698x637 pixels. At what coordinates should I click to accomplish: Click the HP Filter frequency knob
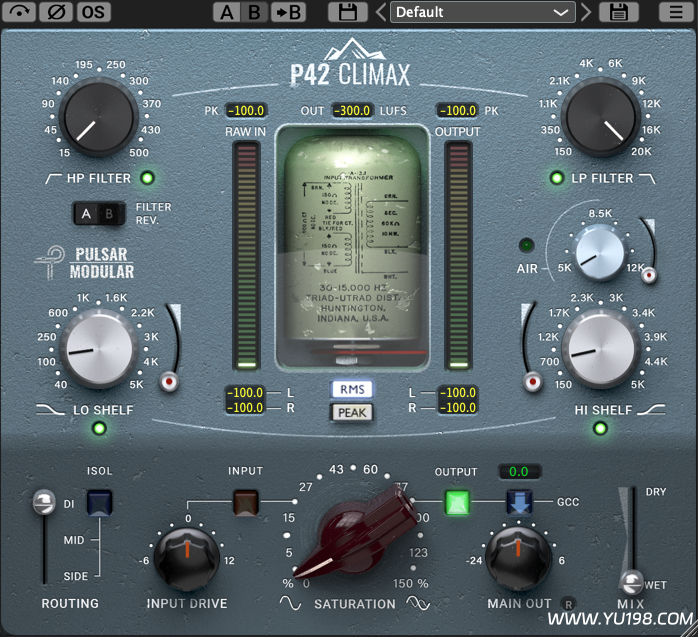98,117
